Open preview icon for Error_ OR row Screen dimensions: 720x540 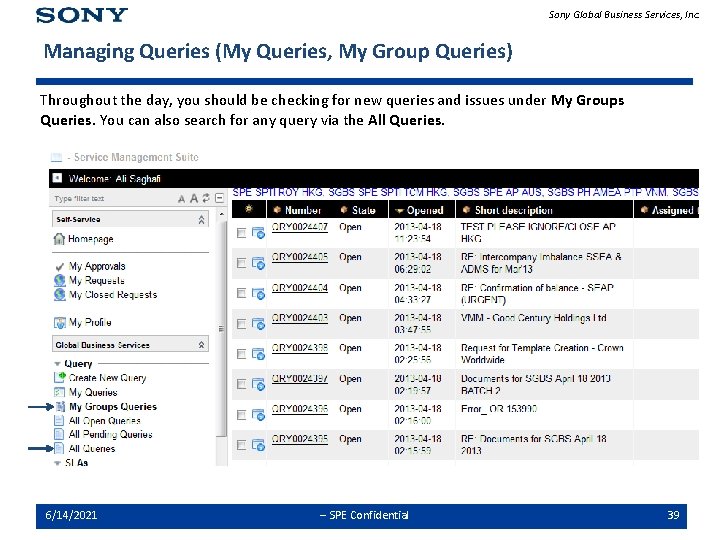coord(258,415)
